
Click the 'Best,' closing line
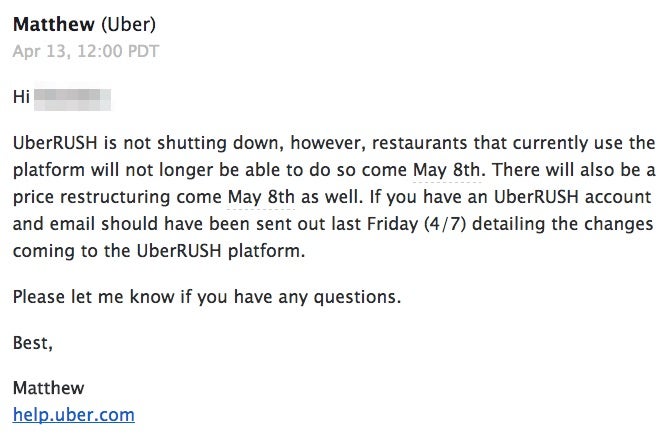tap(33, 342)
